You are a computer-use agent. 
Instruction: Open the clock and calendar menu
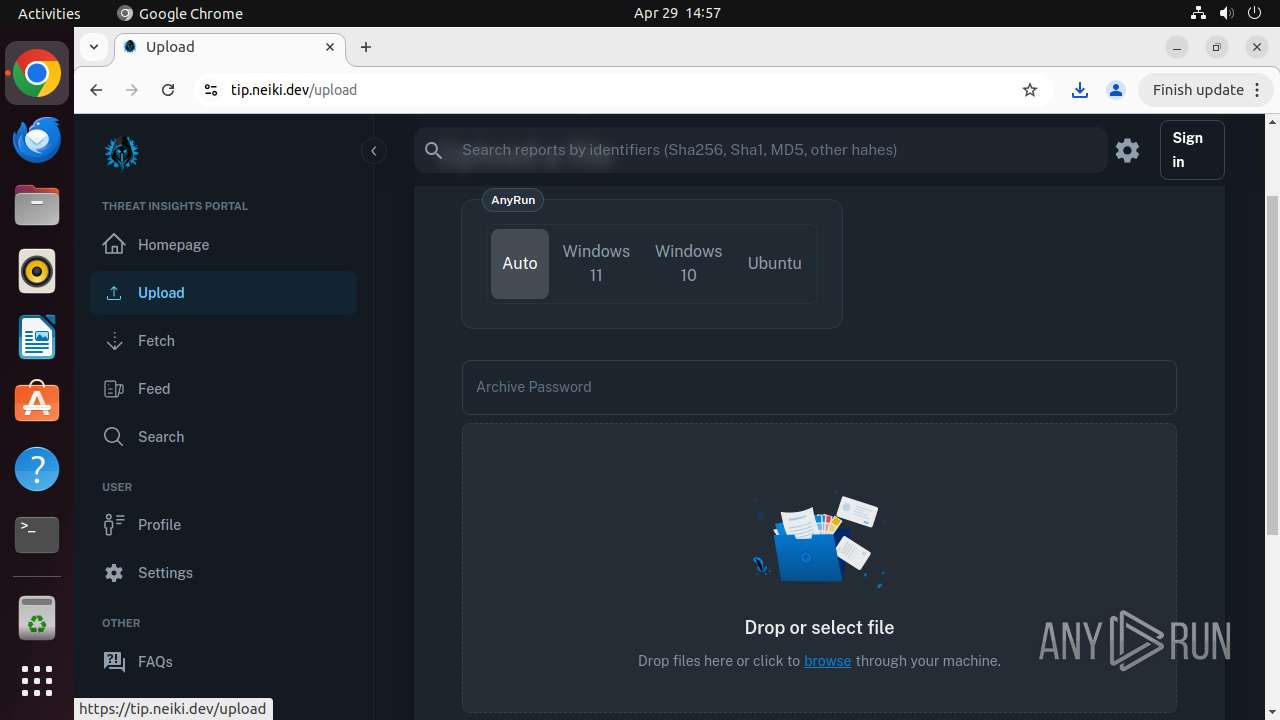pyautogui.click(x=677, y=13)
